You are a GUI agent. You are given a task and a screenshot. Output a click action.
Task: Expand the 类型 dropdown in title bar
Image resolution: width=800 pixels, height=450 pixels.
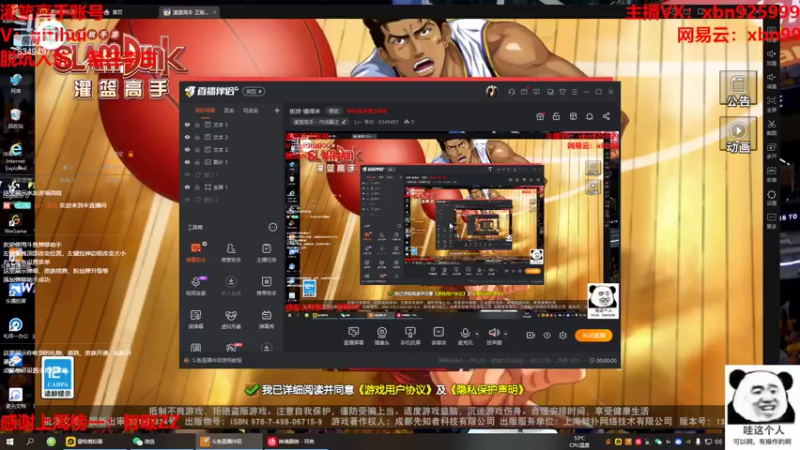coord(254,91)
